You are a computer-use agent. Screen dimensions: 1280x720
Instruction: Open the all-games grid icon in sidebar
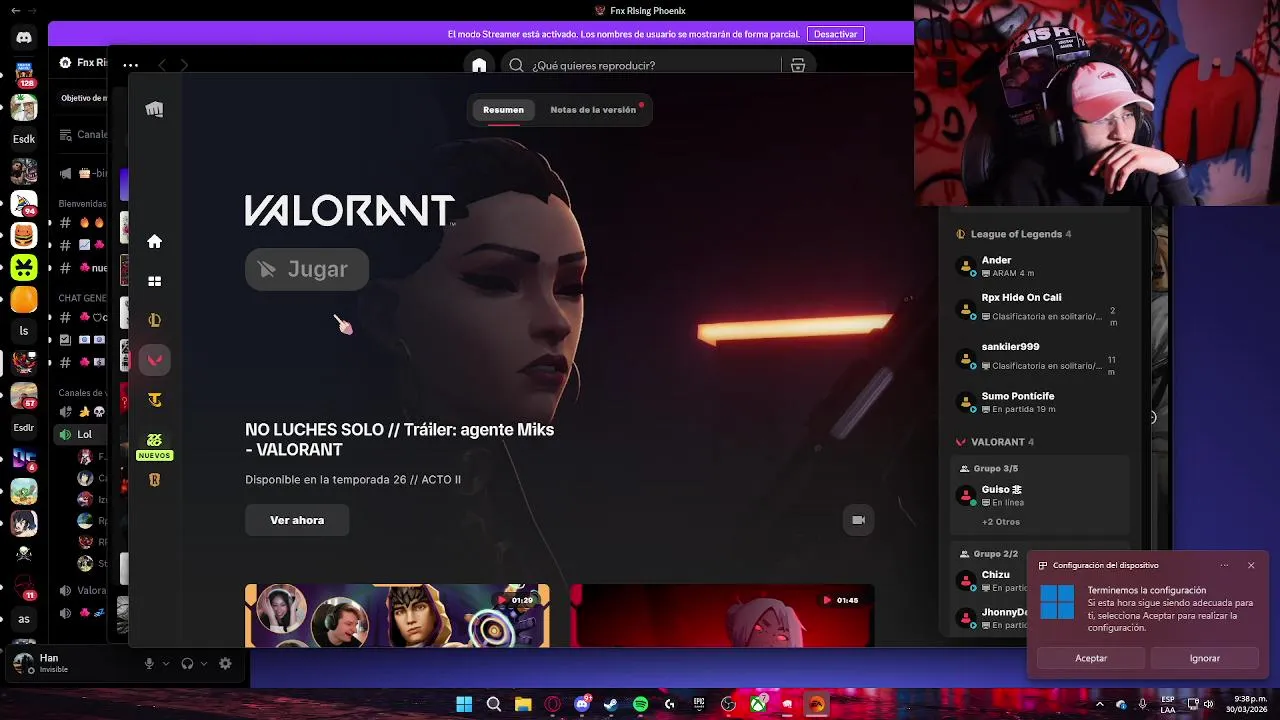154,281
